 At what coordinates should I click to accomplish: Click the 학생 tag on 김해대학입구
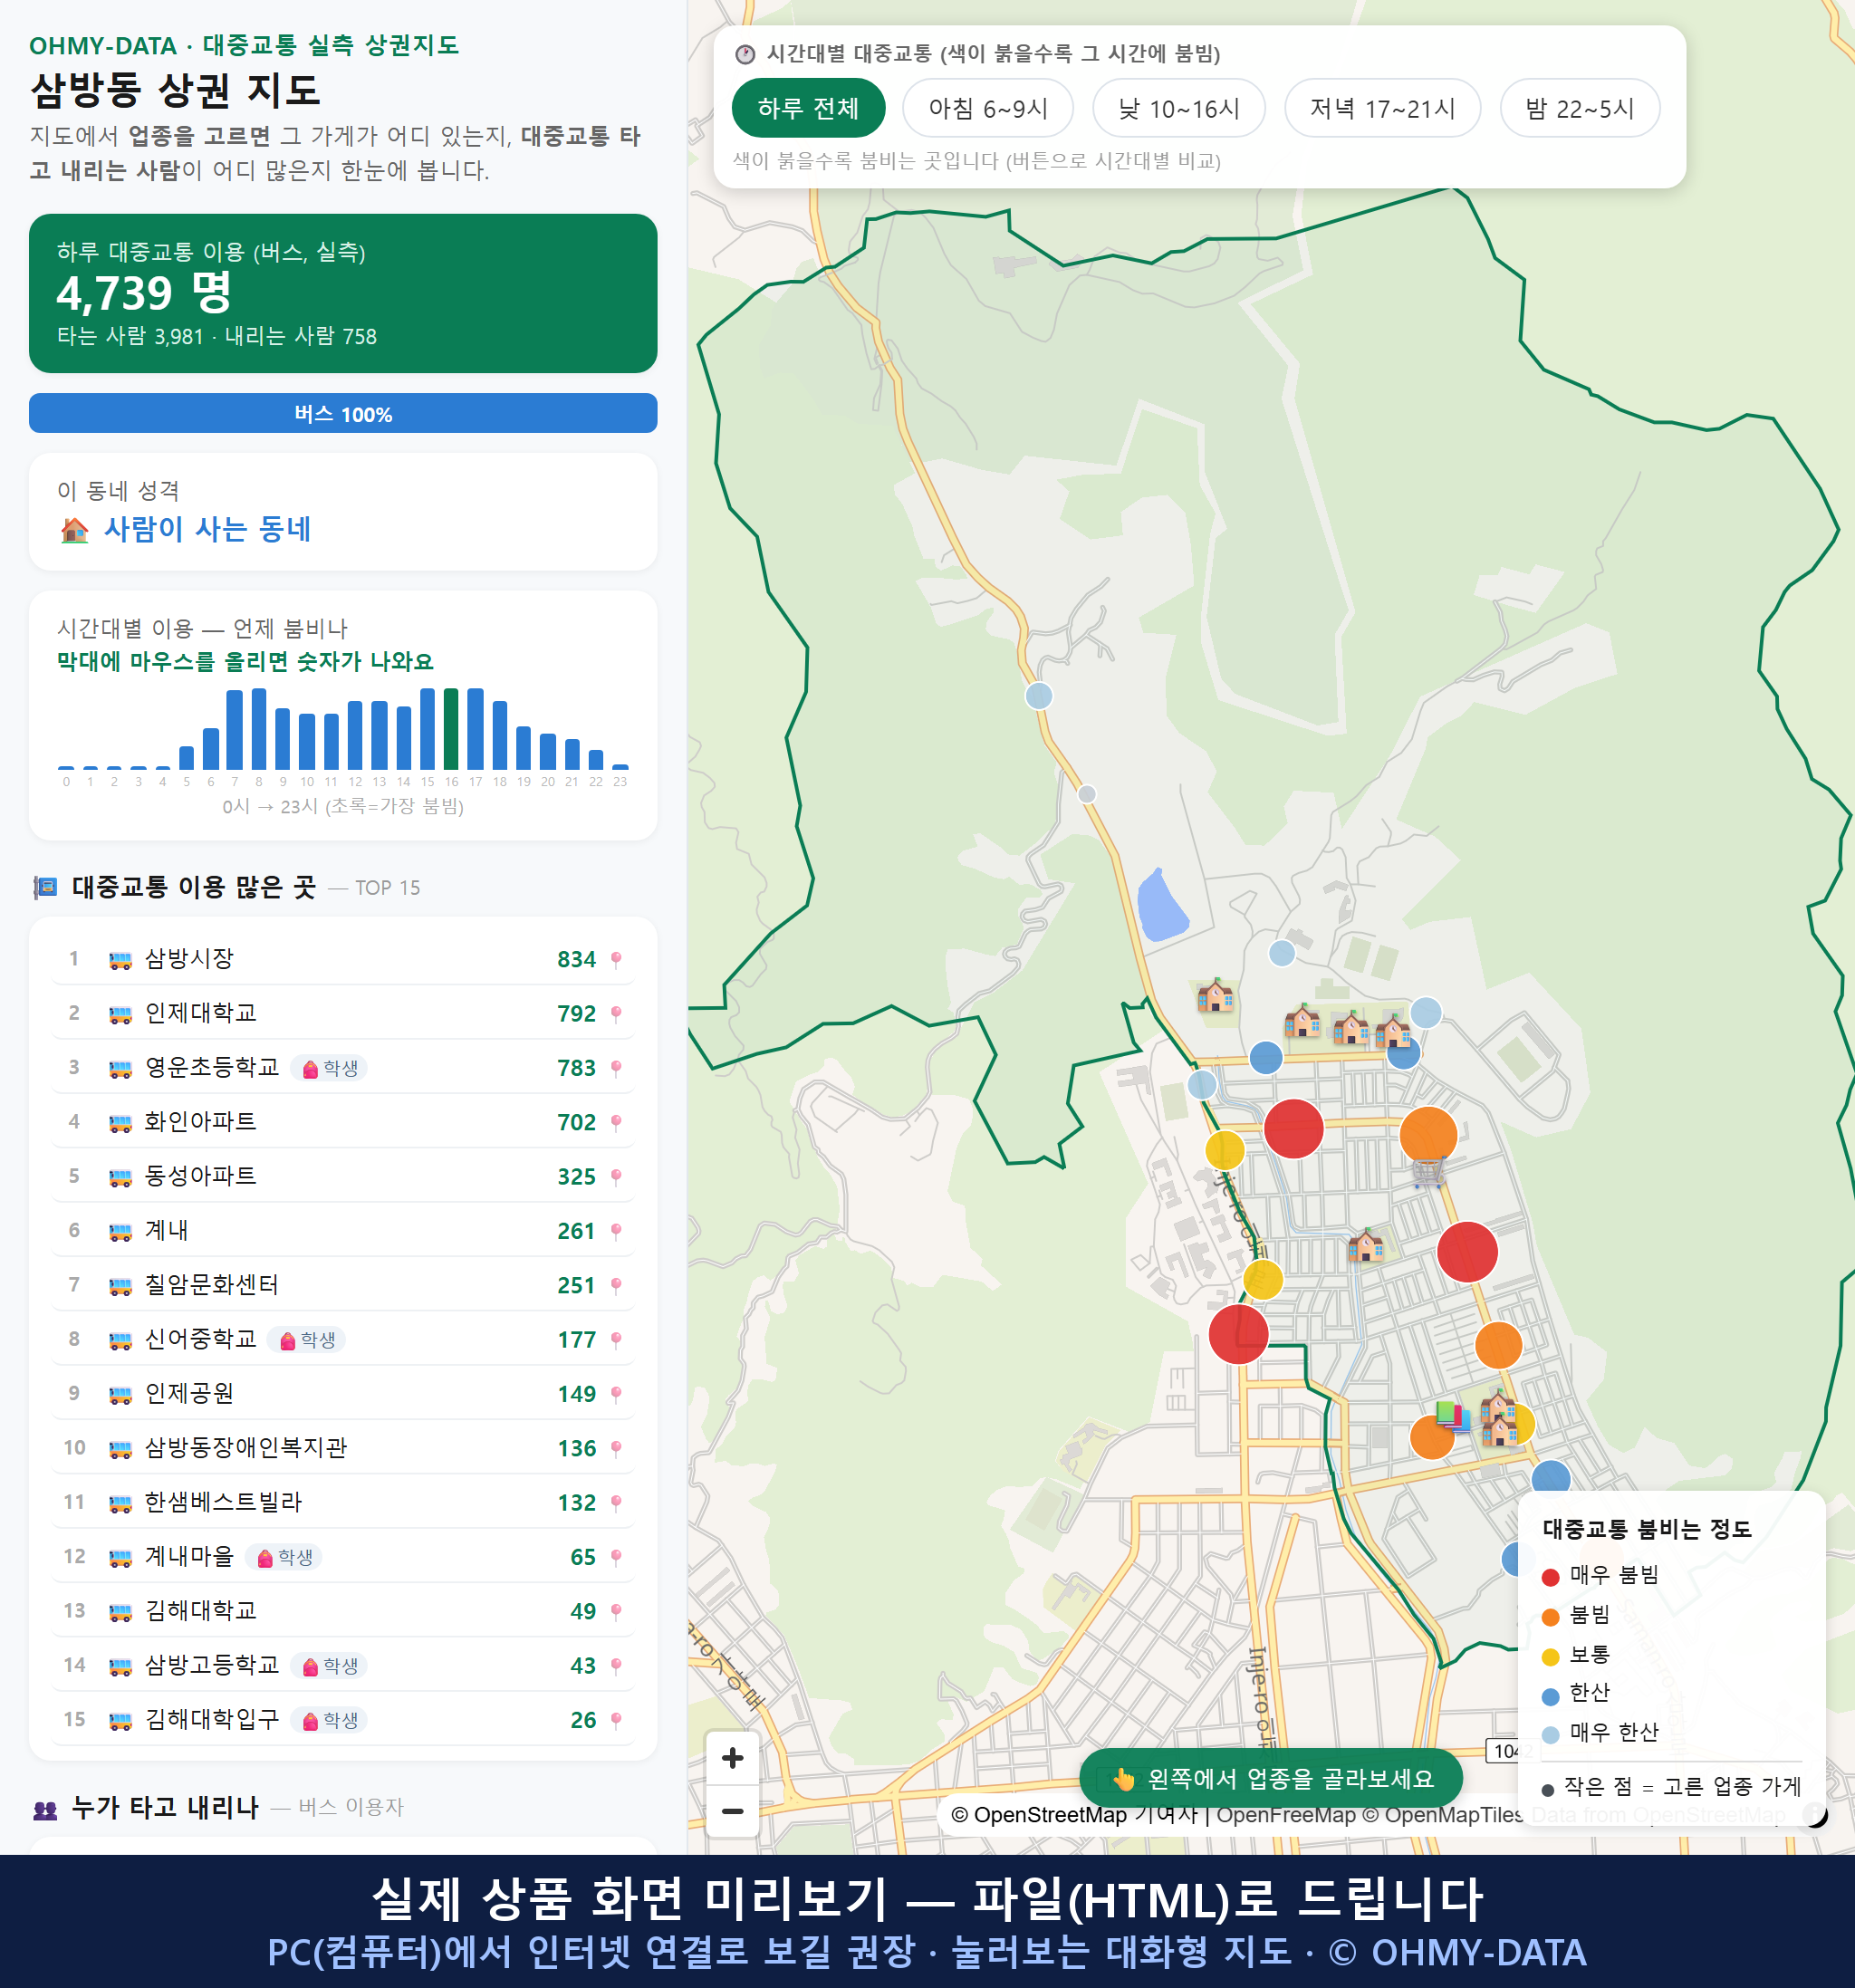[329, 1720]
